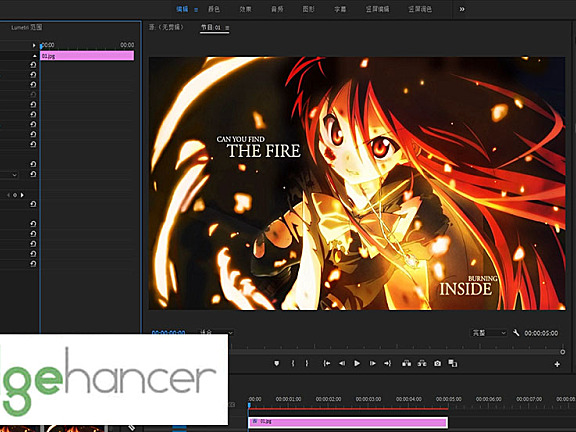Open the Source monitor tab 源:(无剪辑)

166,27
